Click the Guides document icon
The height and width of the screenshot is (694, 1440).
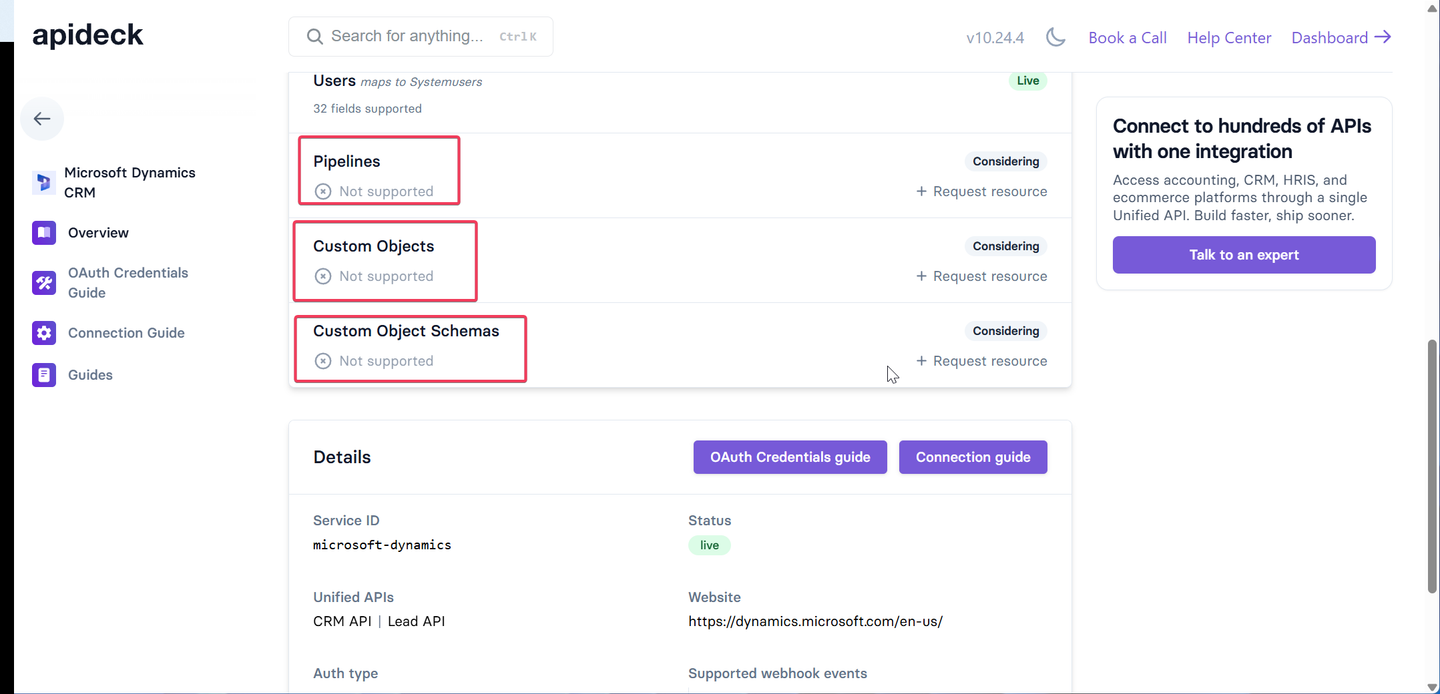click(x=44, y=375)
